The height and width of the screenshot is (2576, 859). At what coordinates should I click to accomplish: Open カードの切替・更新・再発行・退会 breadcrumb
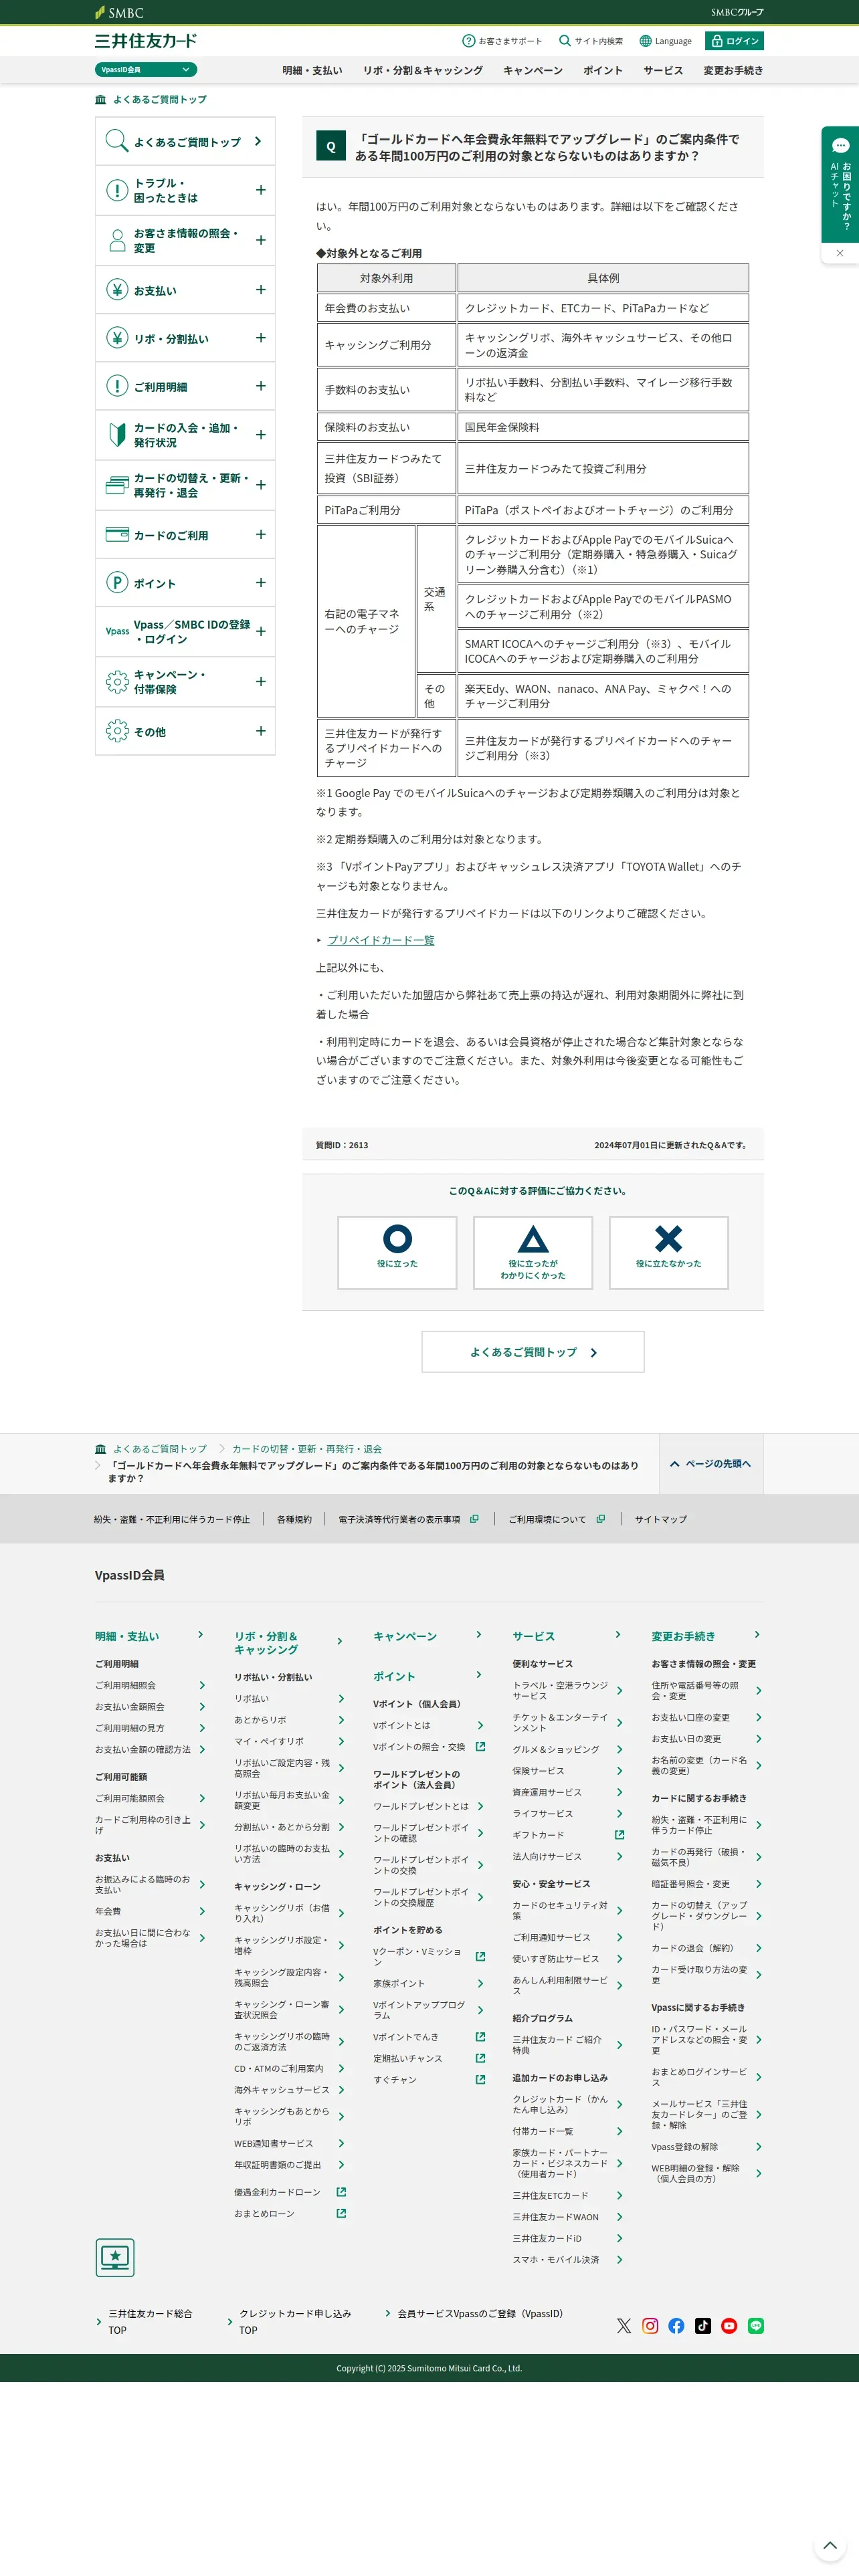click(307, 1449)
